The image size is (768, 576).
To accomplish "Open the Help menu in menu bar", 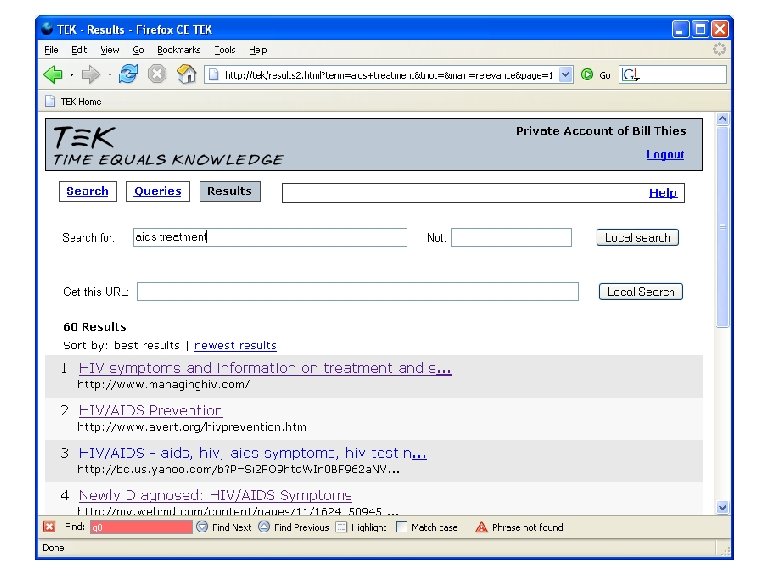I will 258,49.
